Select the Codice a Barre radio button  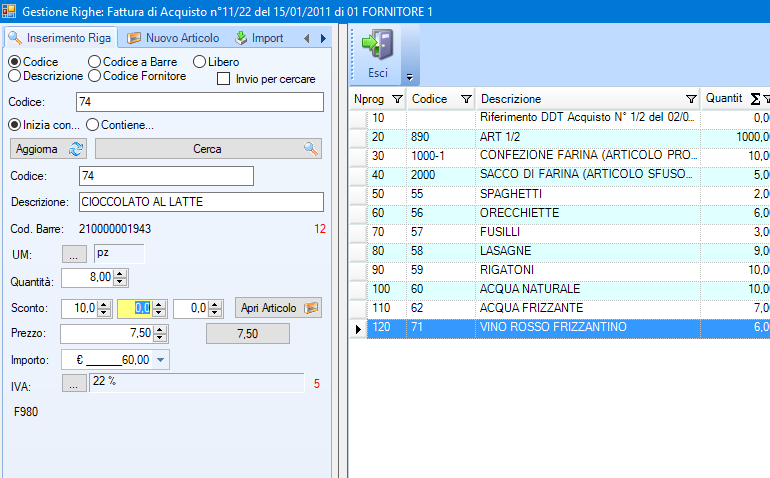coord(95,62)
